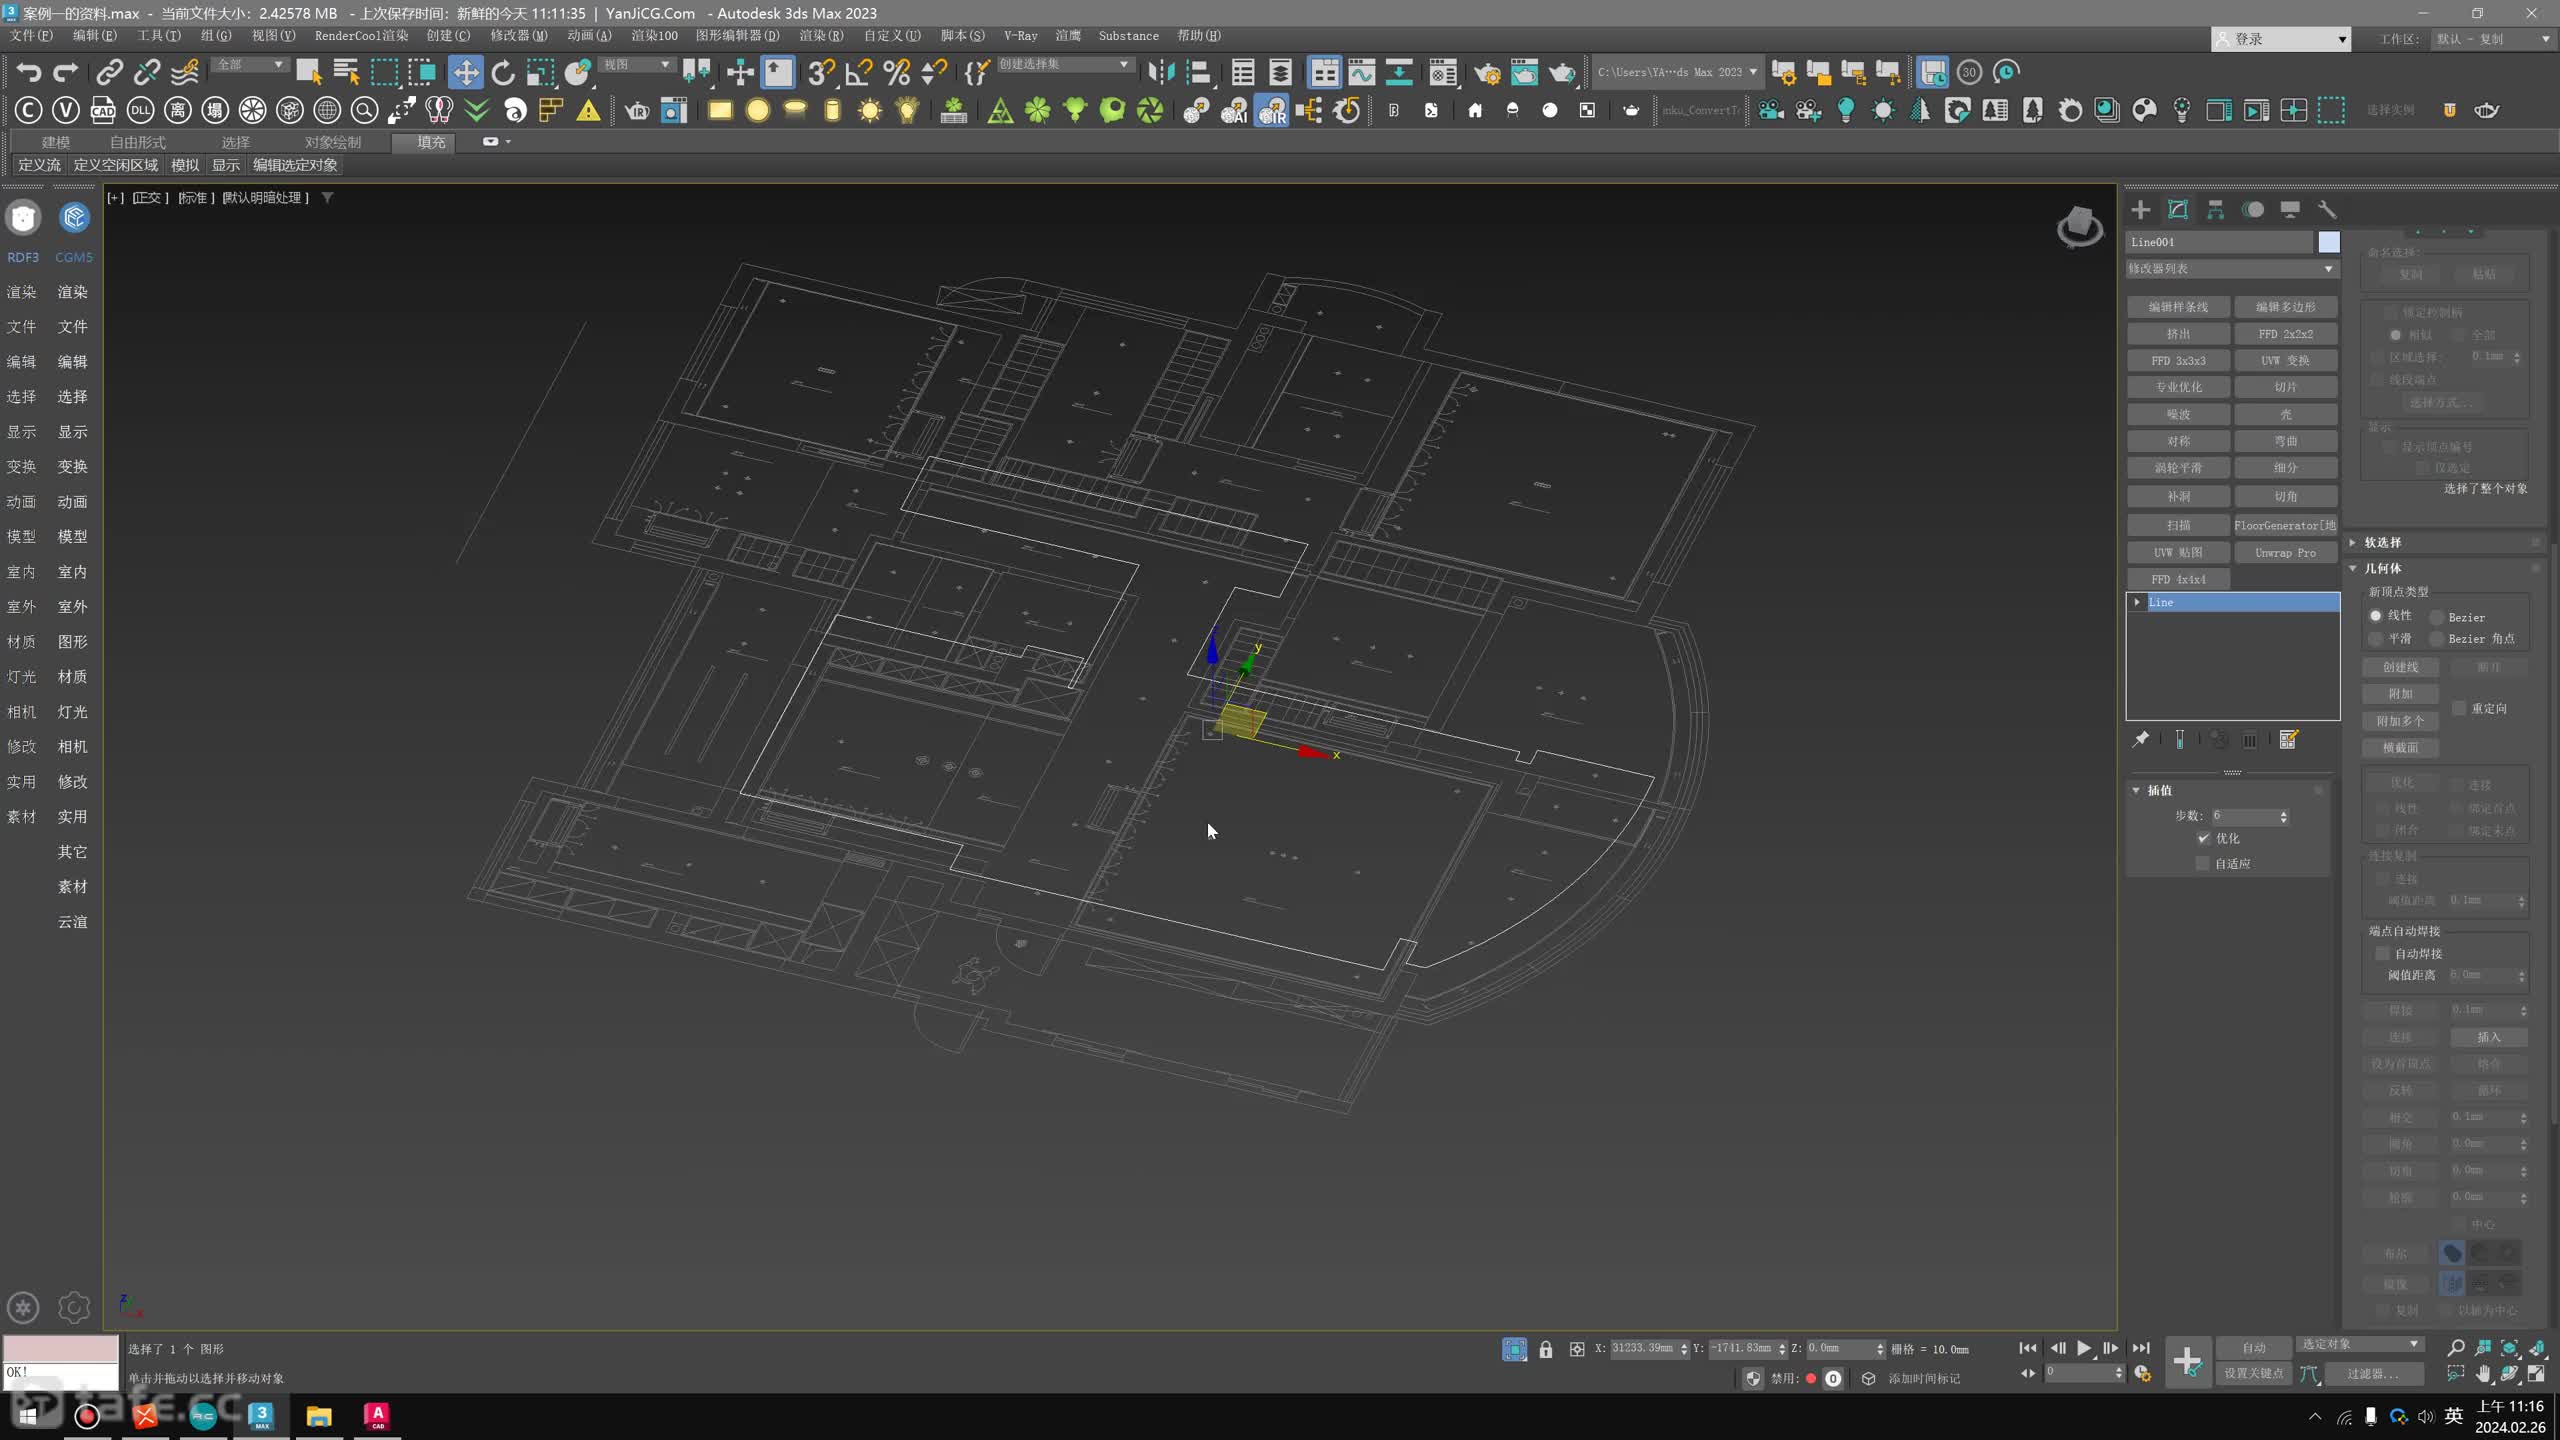This screenshot has height=1440, width=2560.
Task: Toggle the selection lock padlock icon
Action: pyautogui.click(x=1546, y=1349)
